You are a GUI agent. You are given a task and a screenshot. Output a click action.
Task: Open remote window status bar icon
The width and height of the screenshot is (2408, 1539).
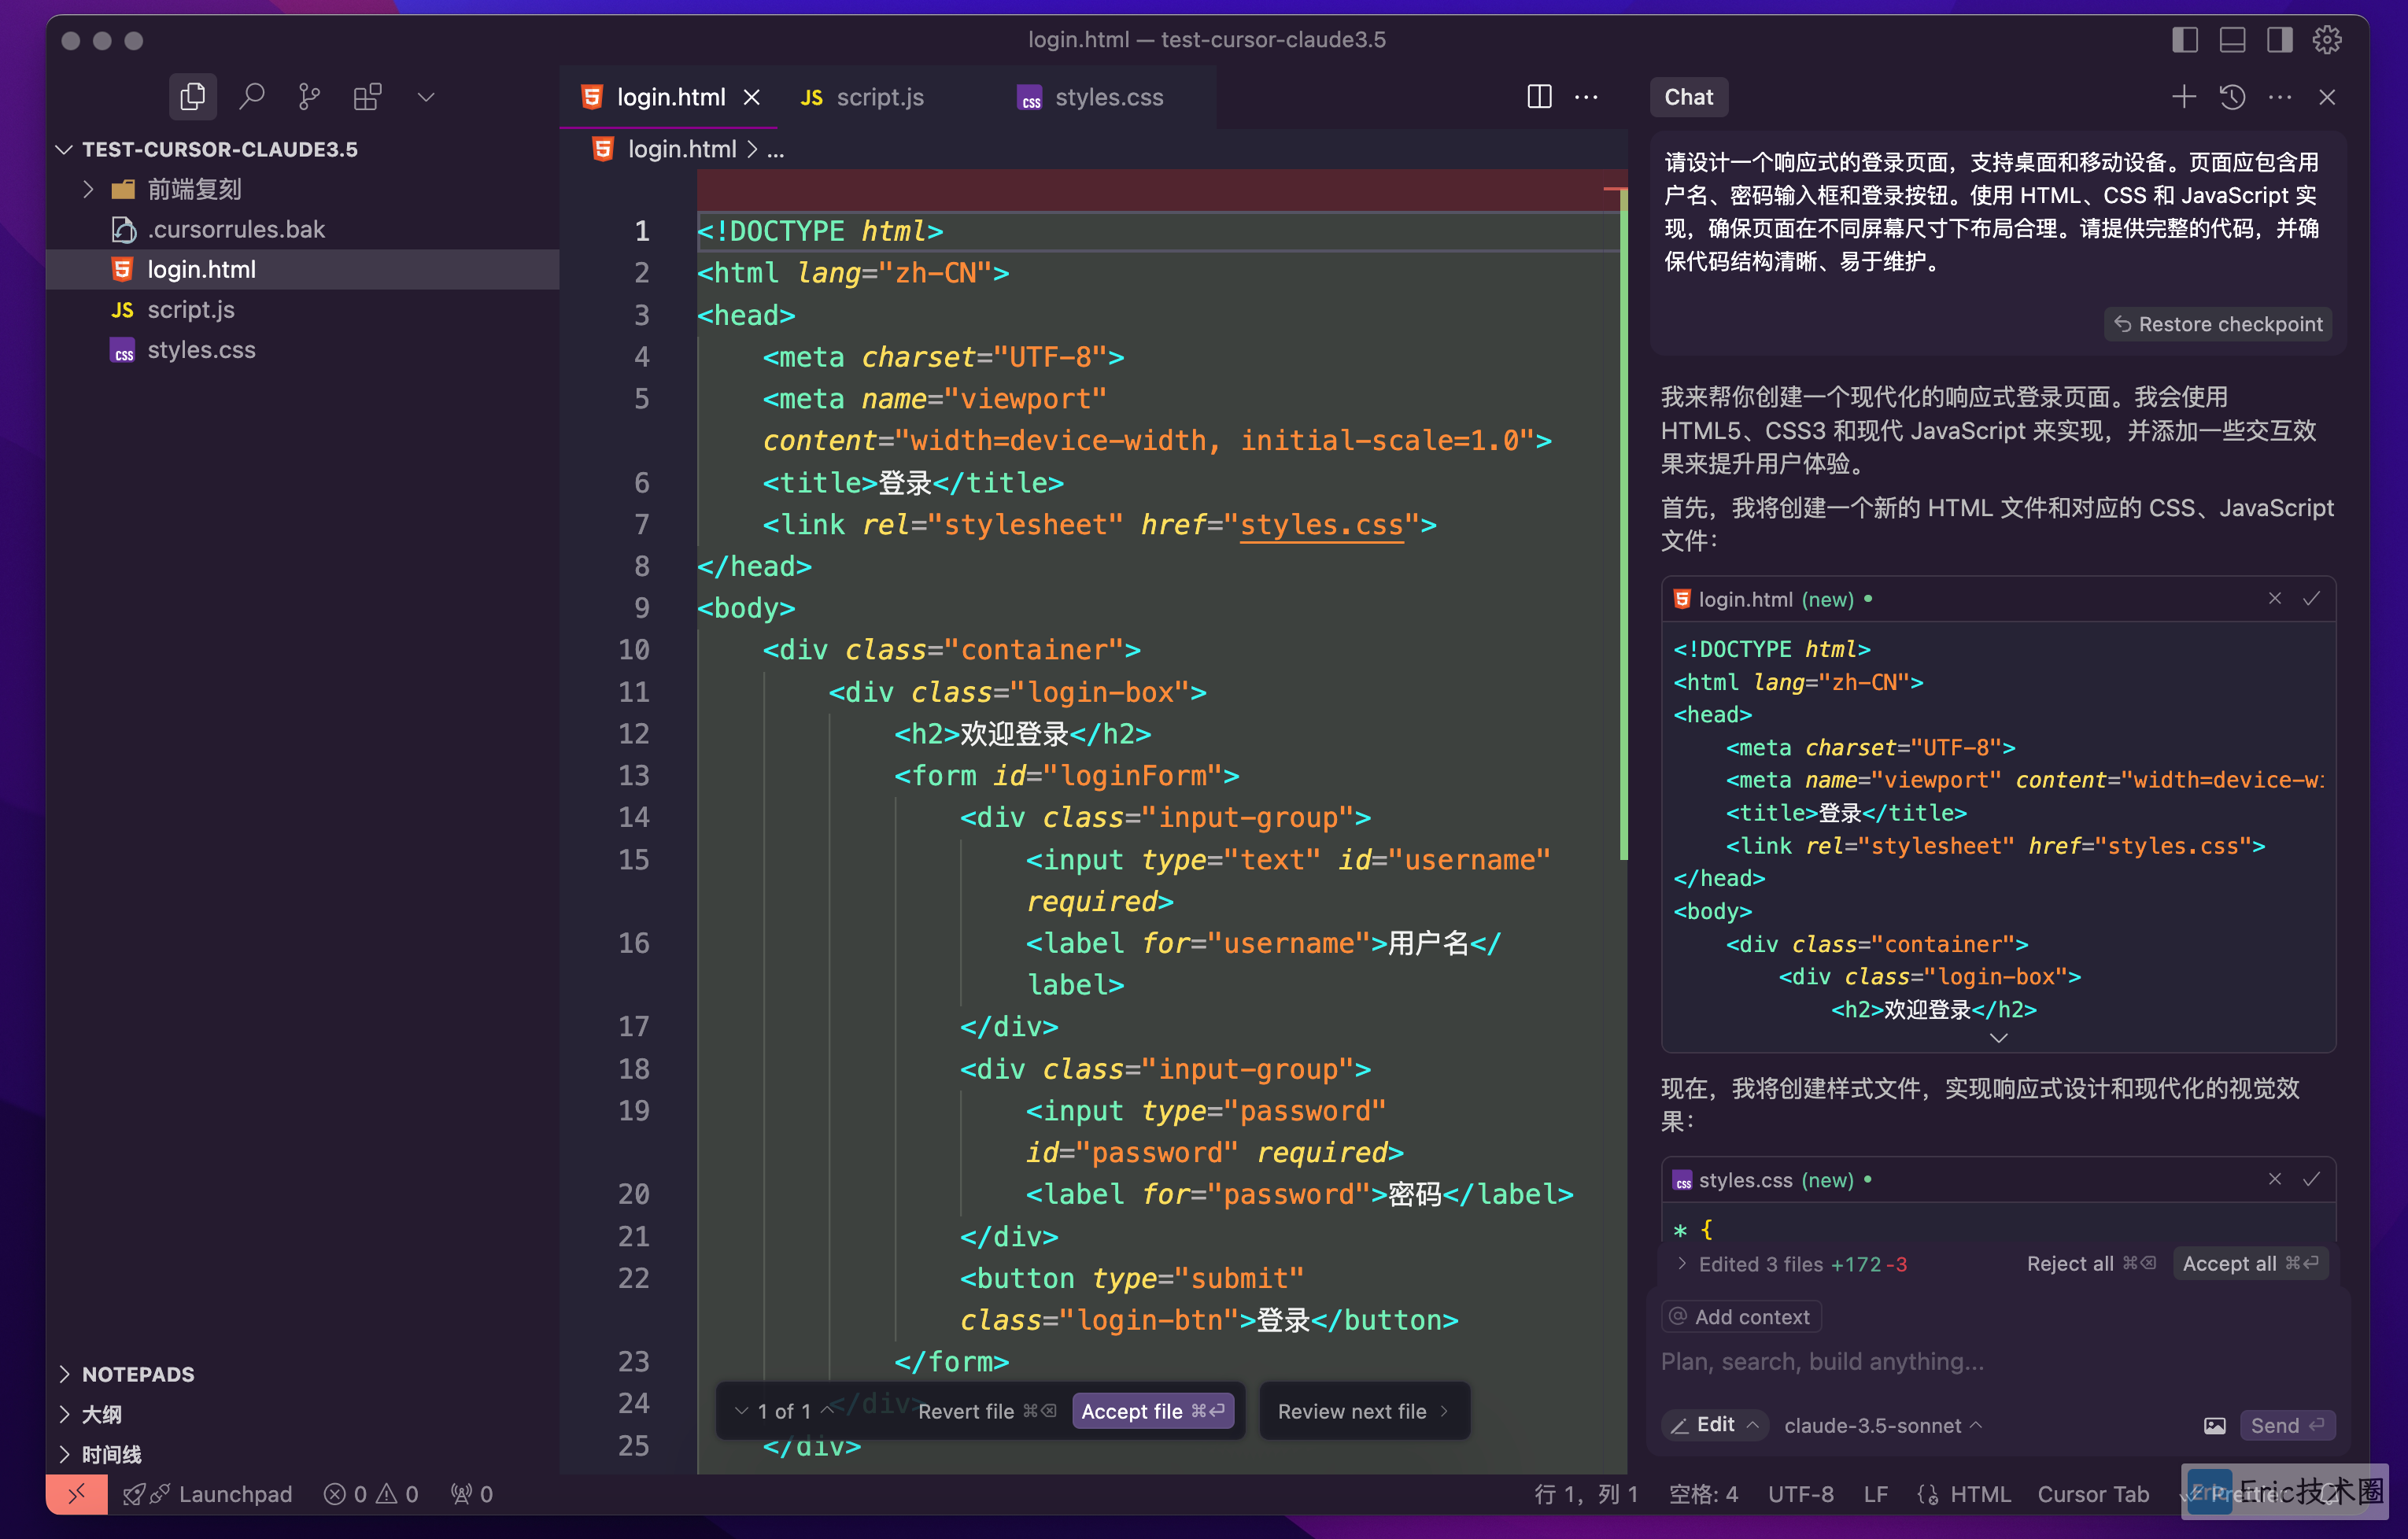pos(77,1494)
